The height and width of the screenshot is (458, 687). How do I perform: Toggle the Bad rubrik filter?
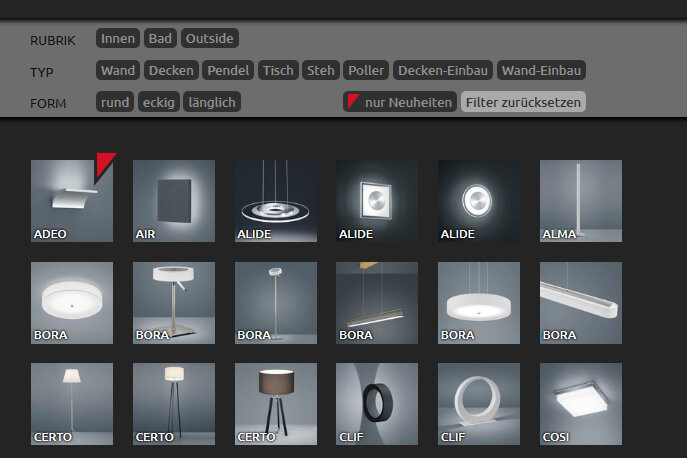[160, 39]
